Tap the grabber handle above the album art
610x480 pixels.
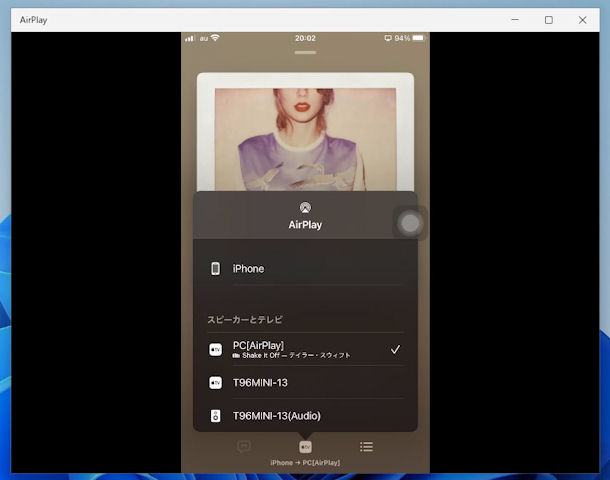point(305,53)
